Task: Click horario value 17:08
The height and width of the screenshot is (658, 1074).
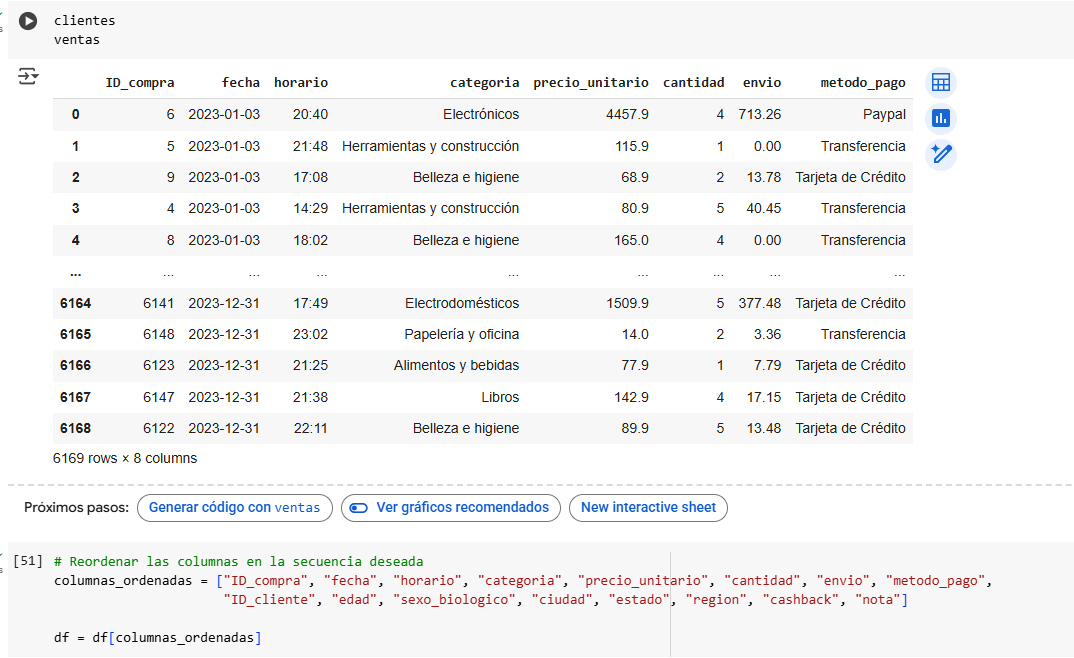Action: (x=310, y=177)
